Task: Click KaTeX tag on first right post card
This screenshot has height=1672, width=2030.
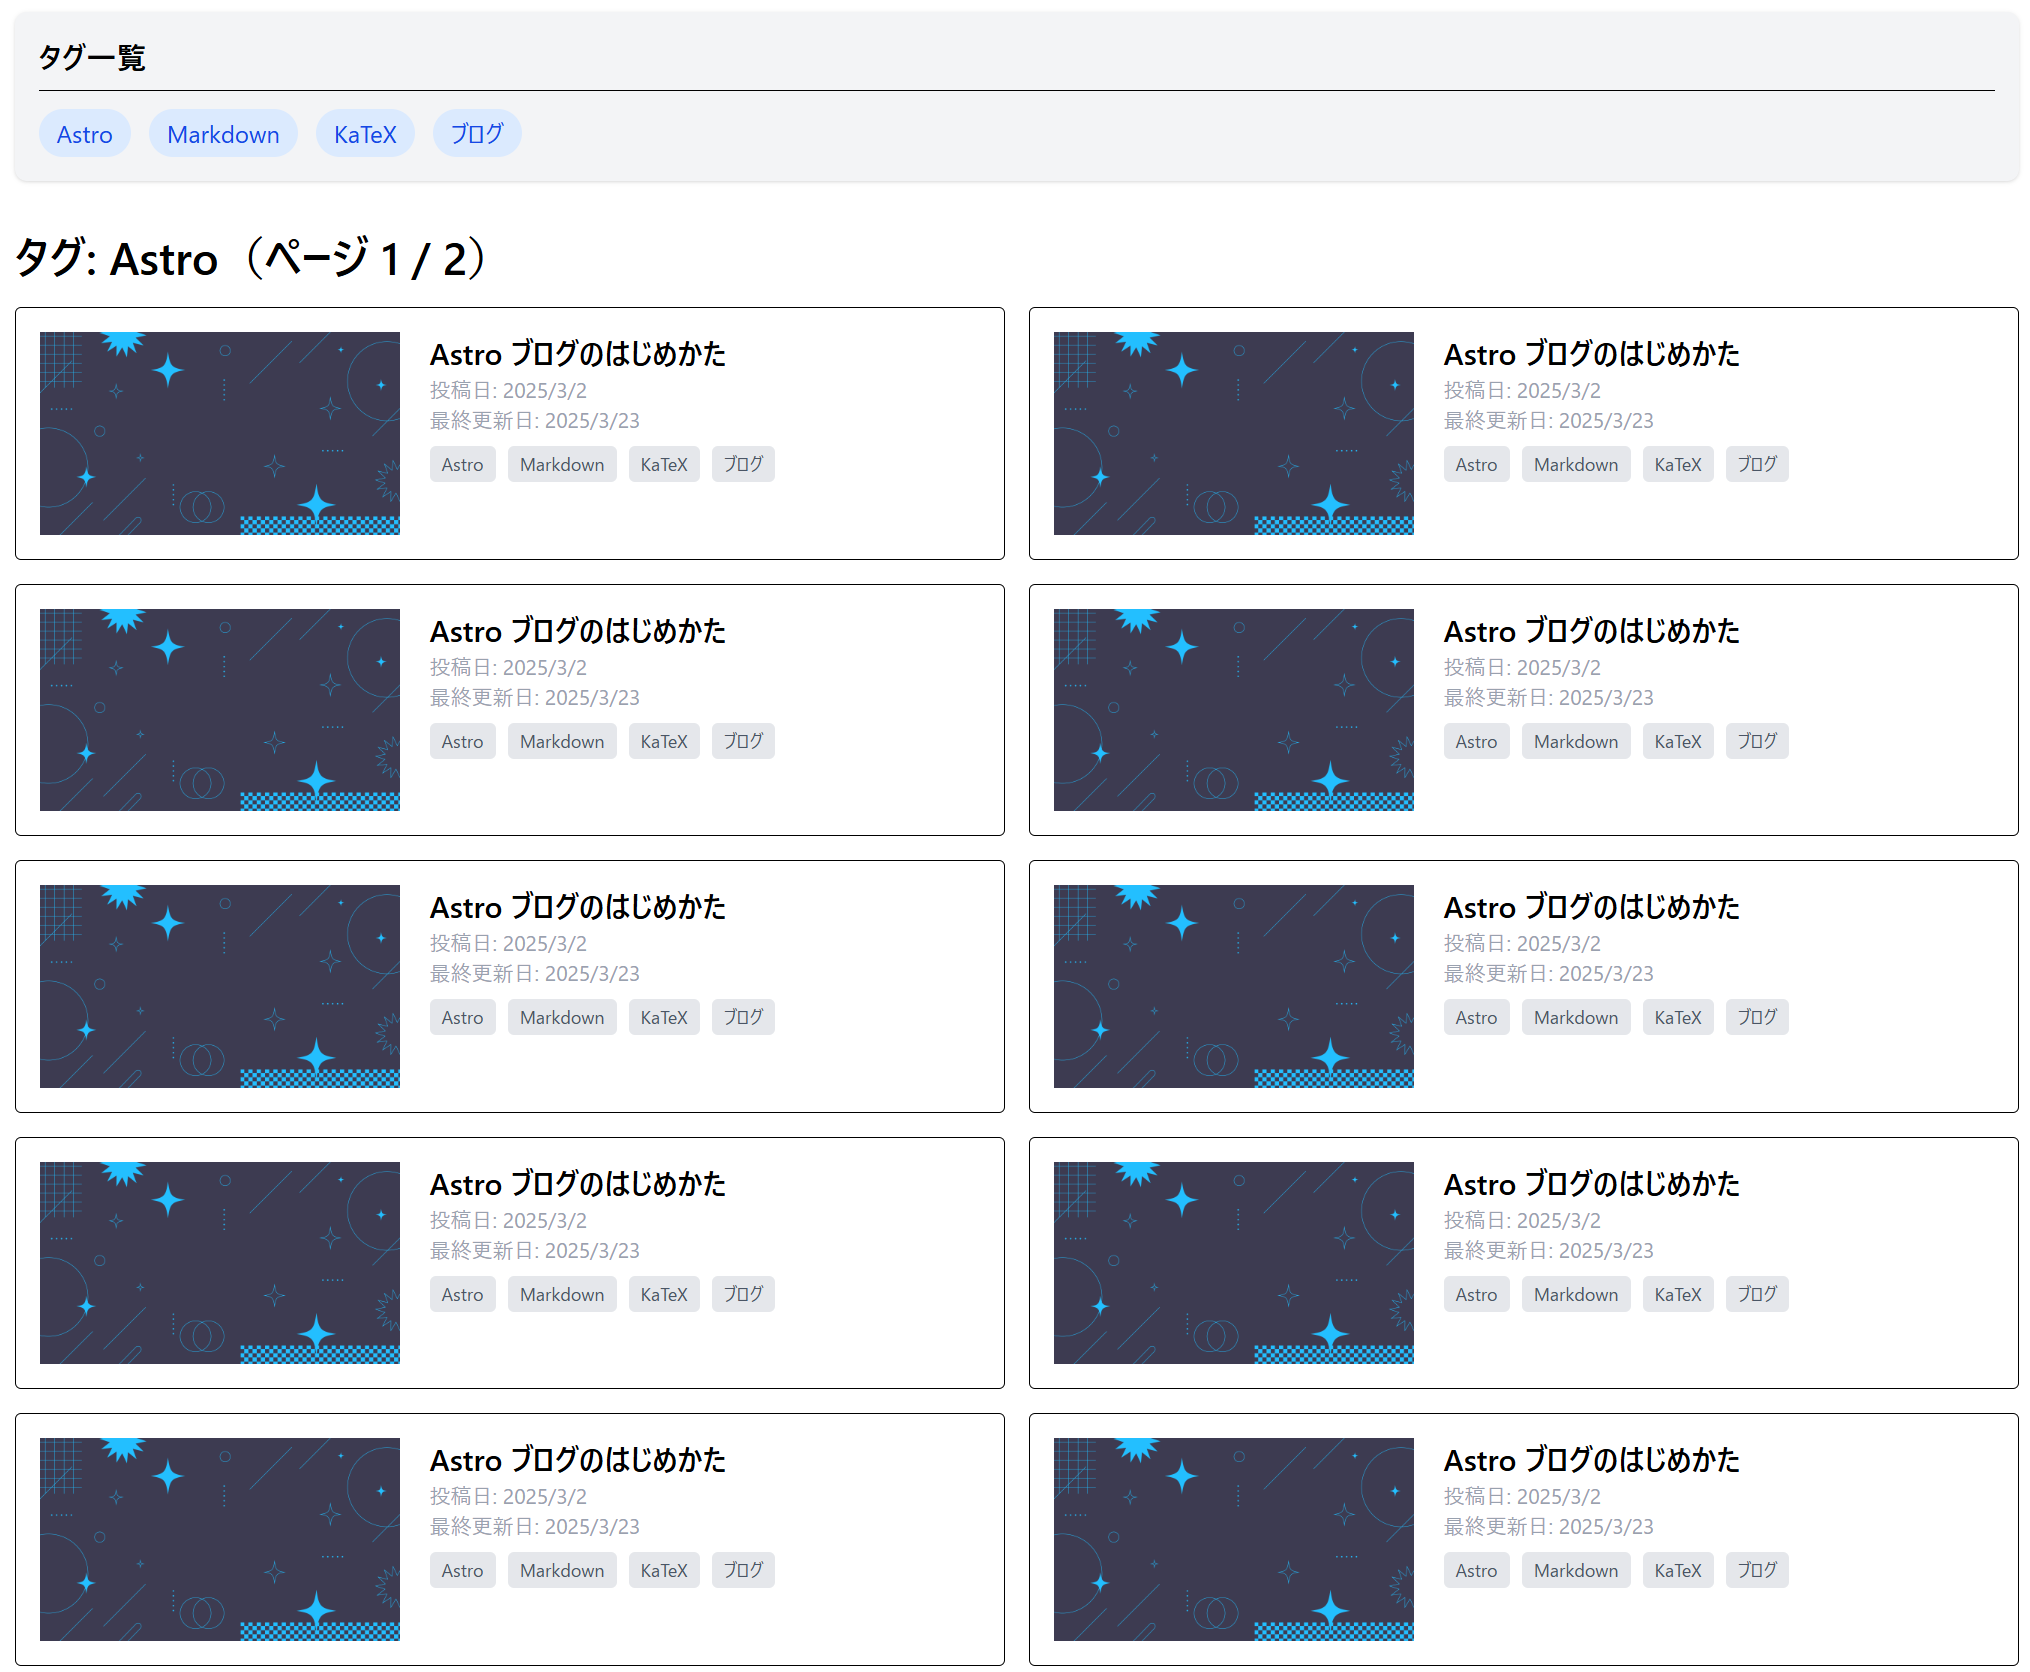Action: 1677,465
